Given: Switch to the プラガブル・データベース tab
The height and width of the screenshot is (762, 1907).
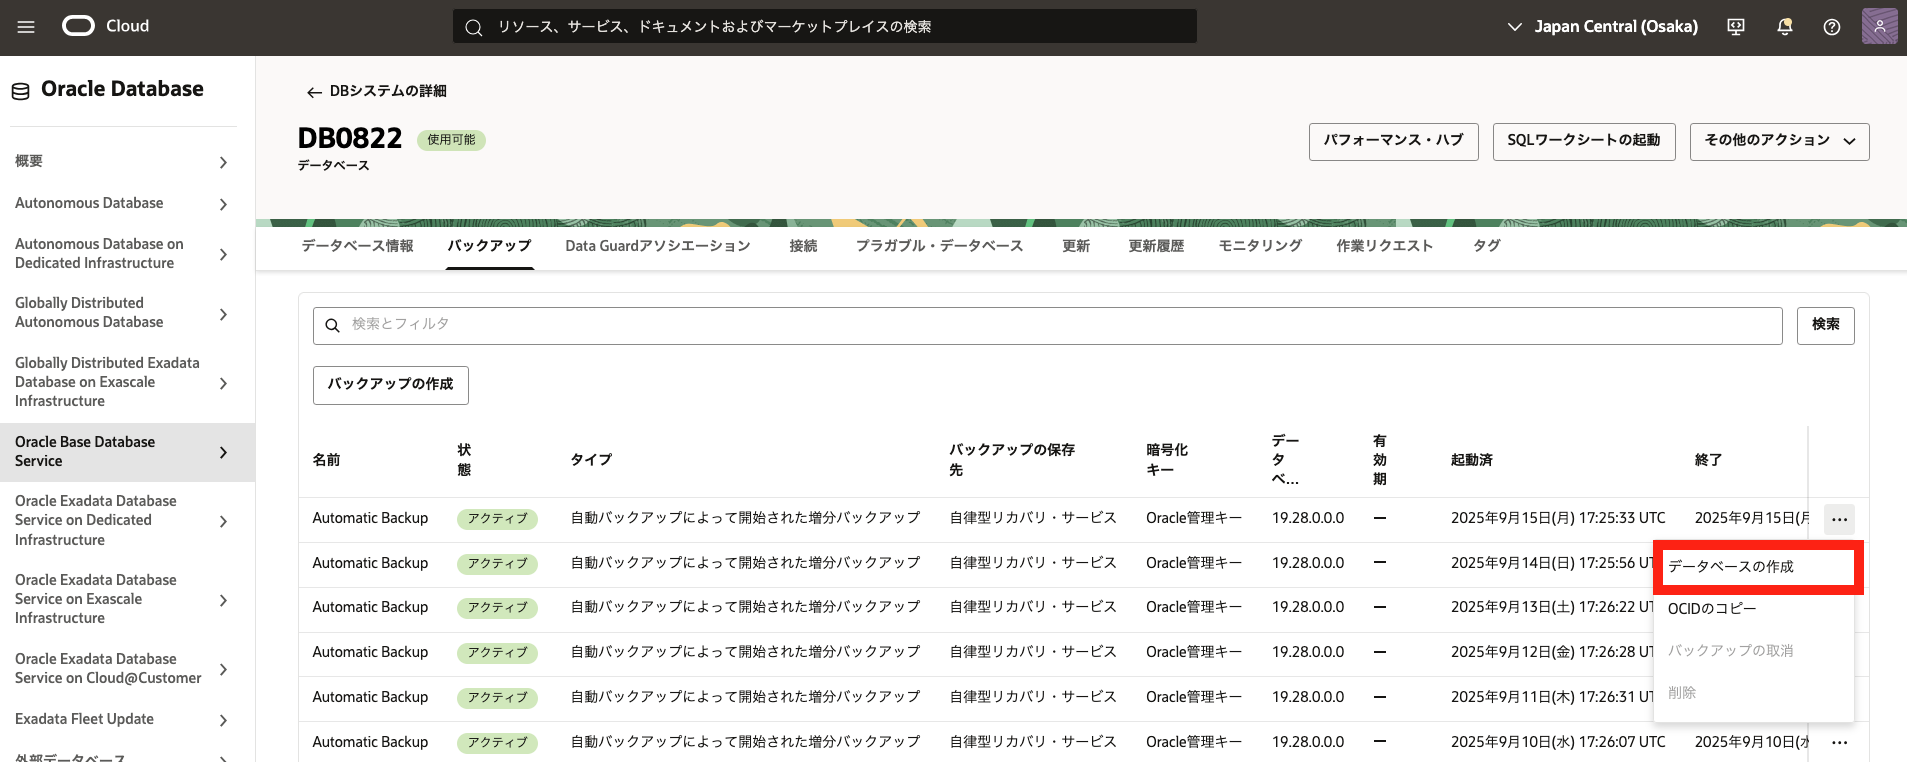Looking at the screenshot, I should click(x=939, y=246).
